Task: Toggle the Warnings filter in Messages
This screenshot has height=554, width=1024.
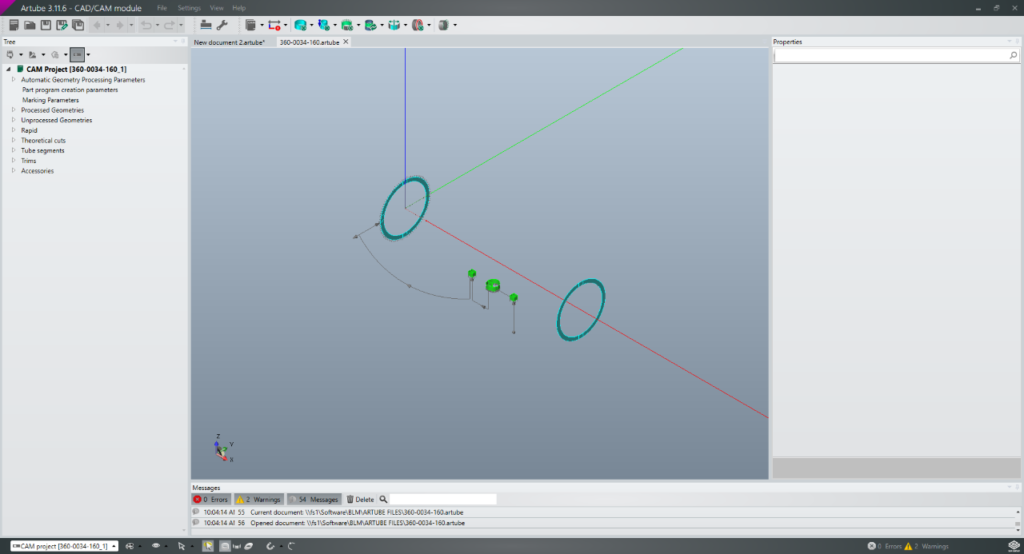Action: [258, 499]
